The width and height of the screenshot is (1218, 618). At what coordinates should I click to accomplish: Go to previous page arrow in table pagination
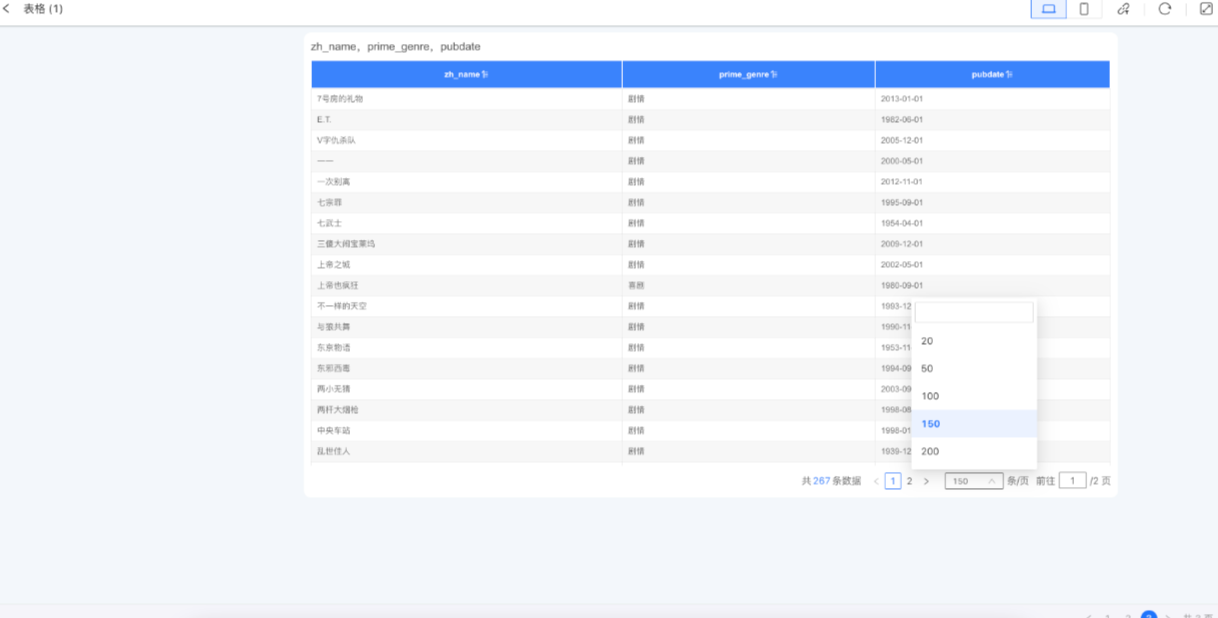click(876, 482)
